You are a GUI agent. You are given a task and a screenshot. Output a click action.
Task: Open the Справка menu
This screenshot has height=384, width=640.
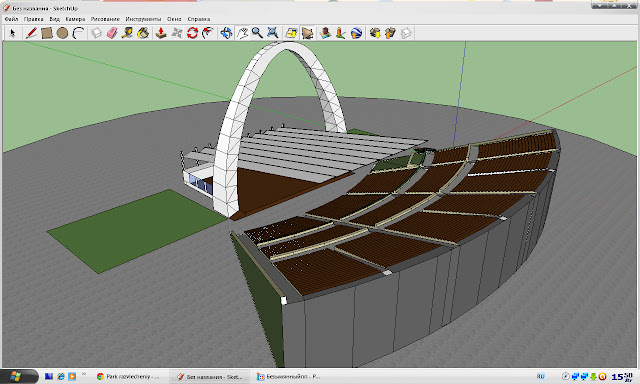coord(199,19)
